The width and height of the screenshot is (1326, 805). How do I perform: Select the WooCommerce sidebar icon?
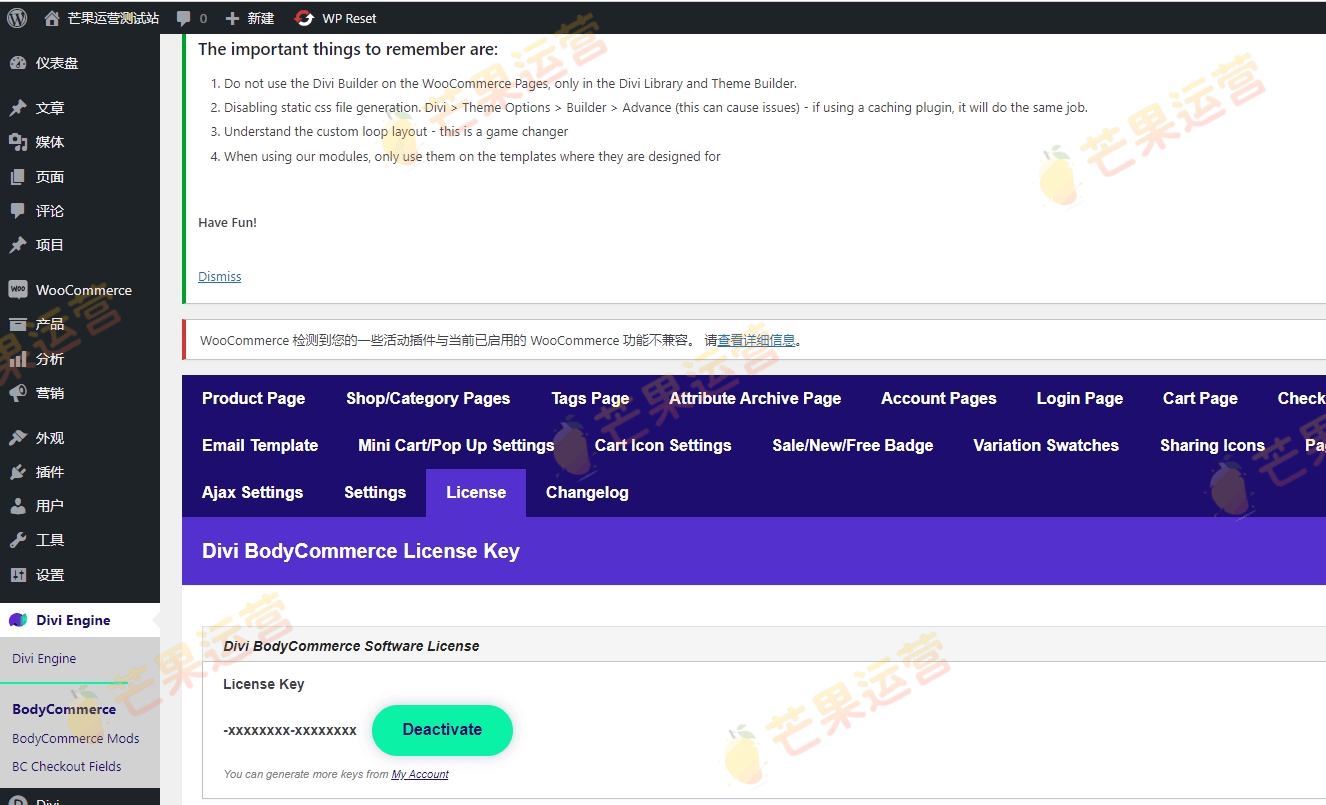pos(18,289)
